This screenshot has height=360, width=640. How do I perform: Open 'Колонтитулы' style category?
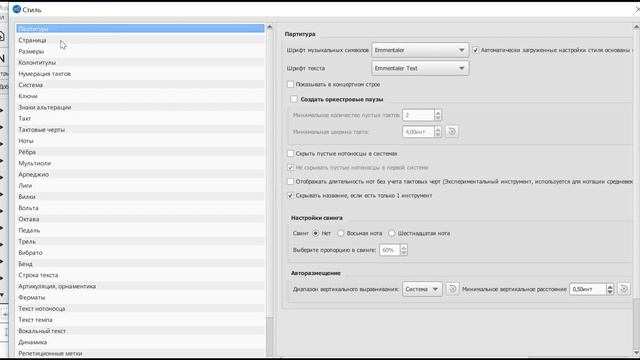point(140,62)
